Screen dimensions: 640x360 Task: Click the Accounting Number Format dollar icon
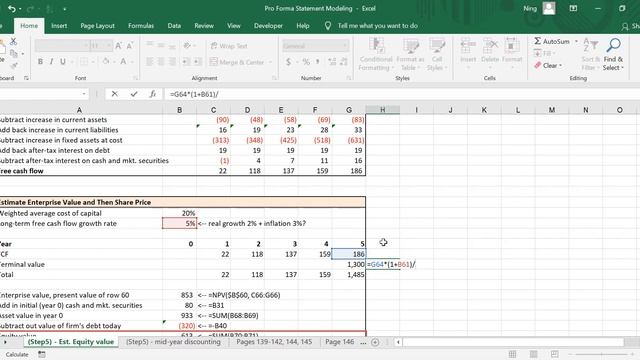pyautogui.click(x=289, y=62)
